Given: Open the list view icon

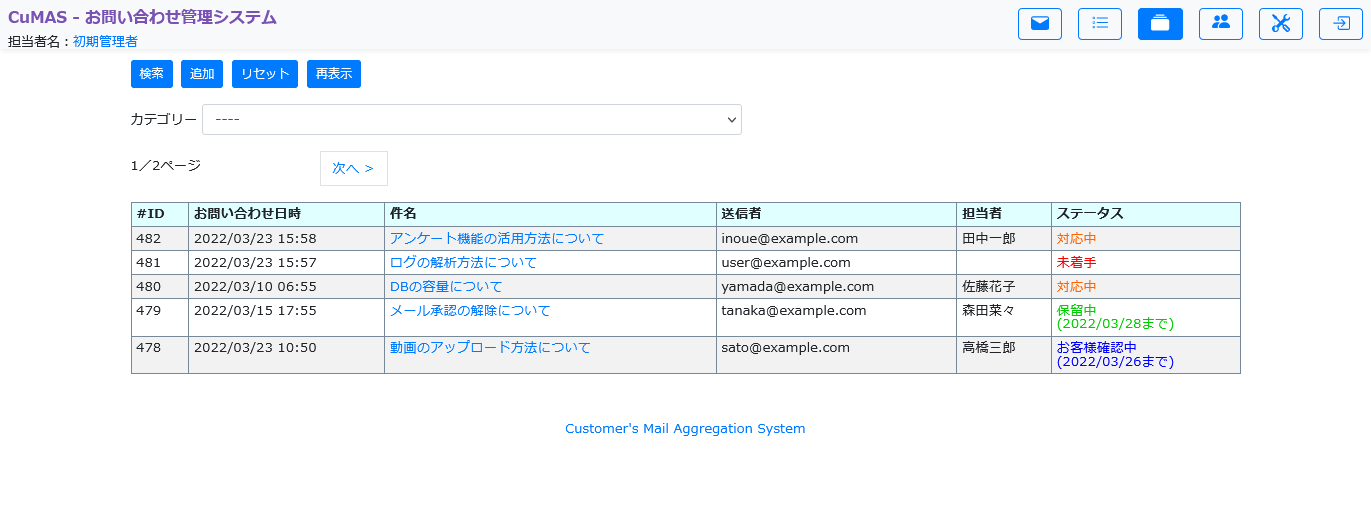Looking at the screenshot, I should [x=1099, y=24].
